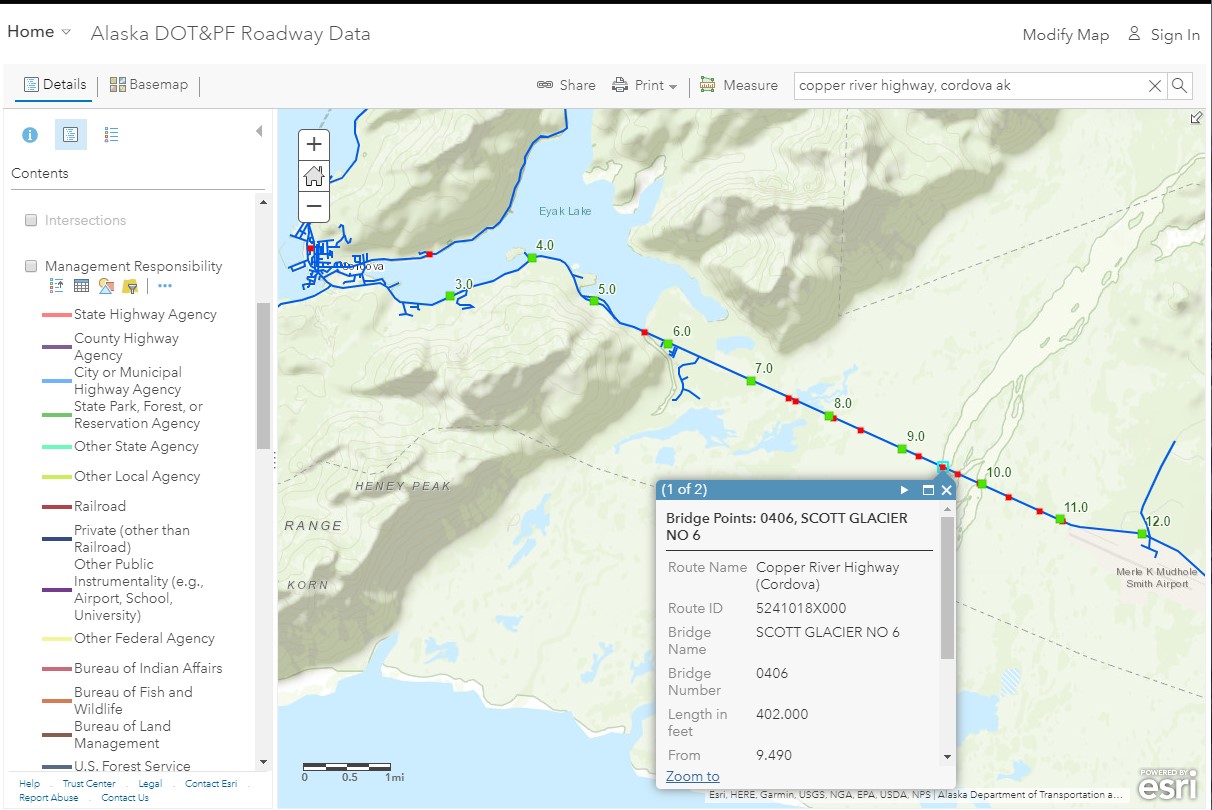Viewport: 1212px width, 810px height.
Task: Return map to default home extent
Action: (314, 176)
